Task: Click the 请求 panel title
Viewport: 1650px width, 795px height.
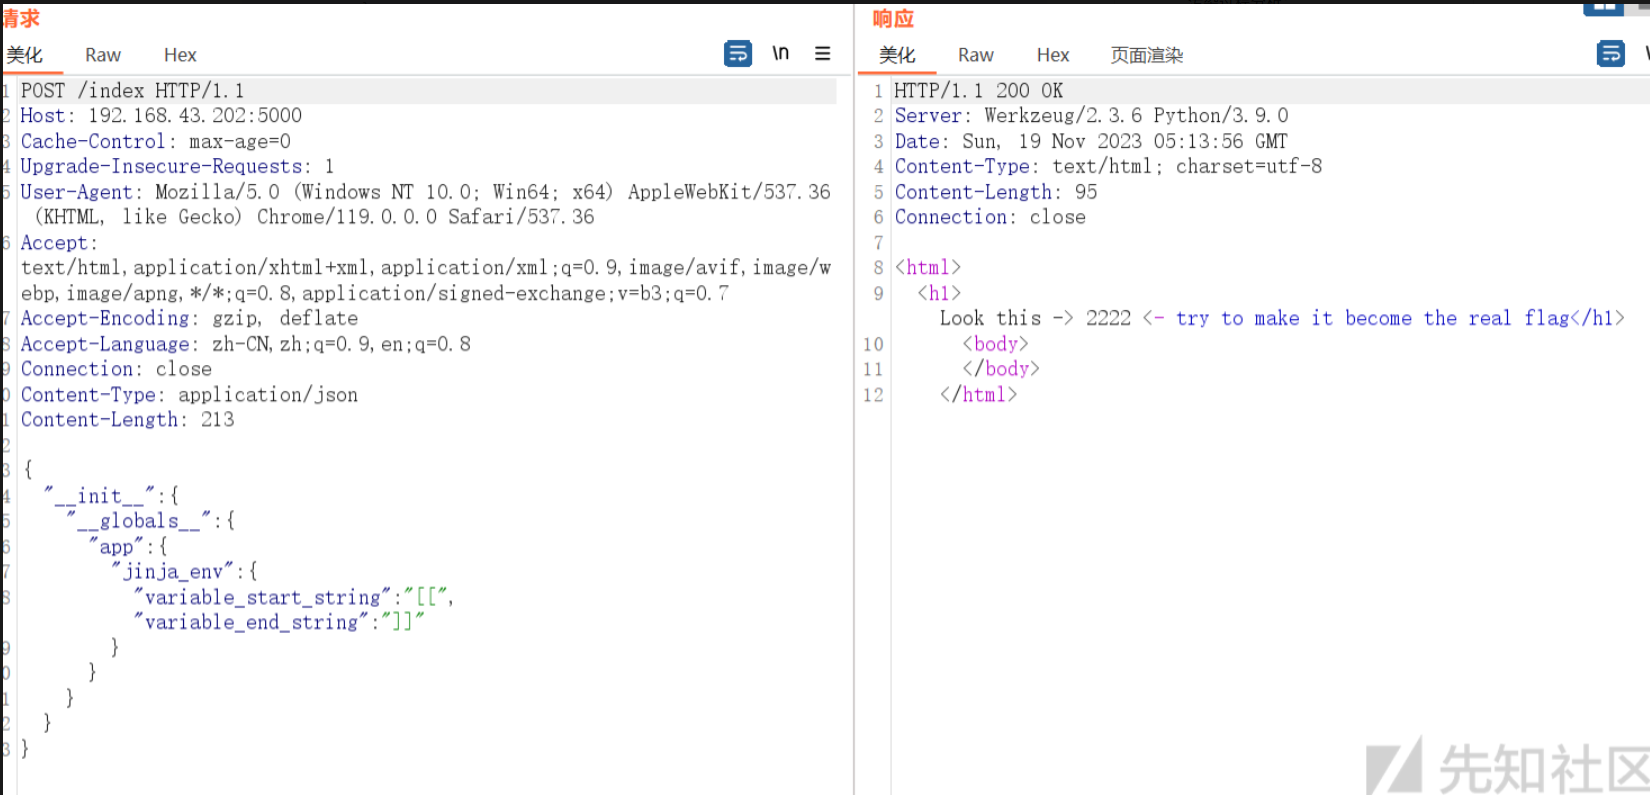Action: point(21,19)
